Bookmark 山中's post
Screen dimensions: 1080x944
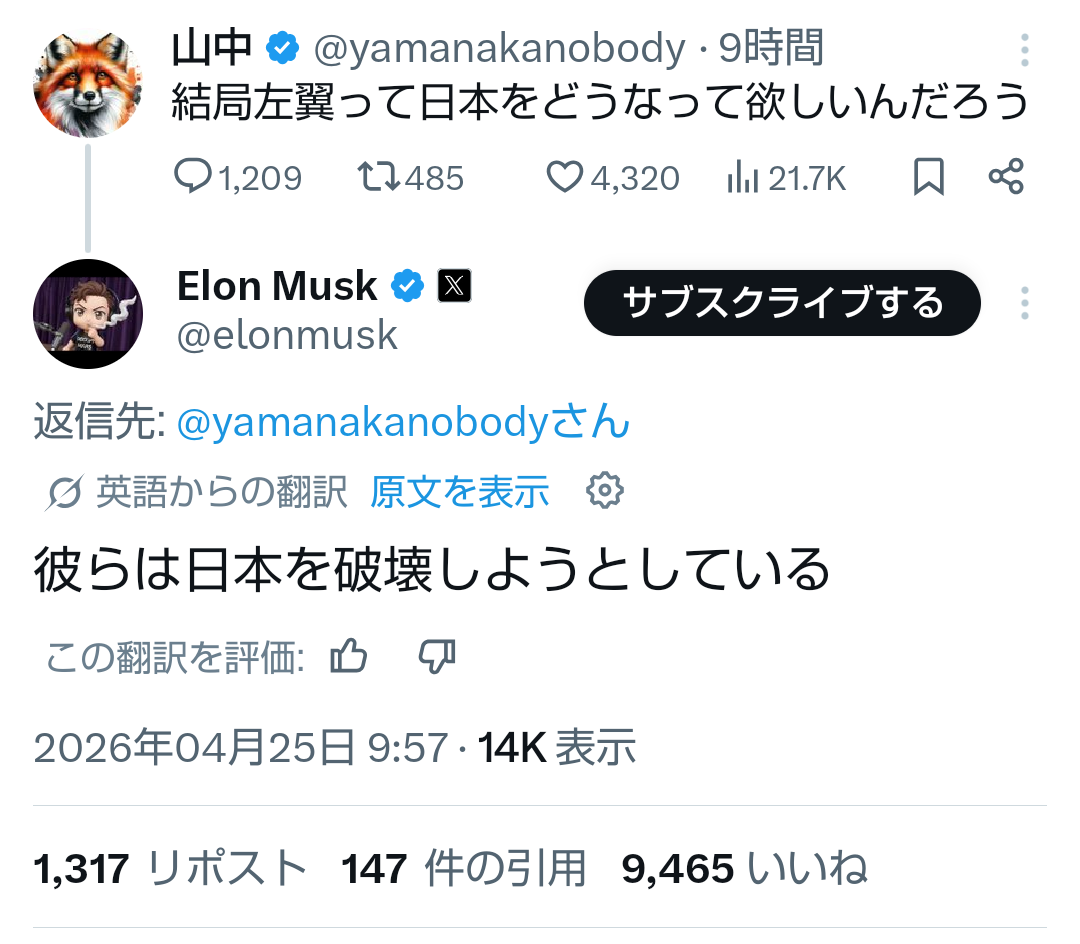click(929, 178)
